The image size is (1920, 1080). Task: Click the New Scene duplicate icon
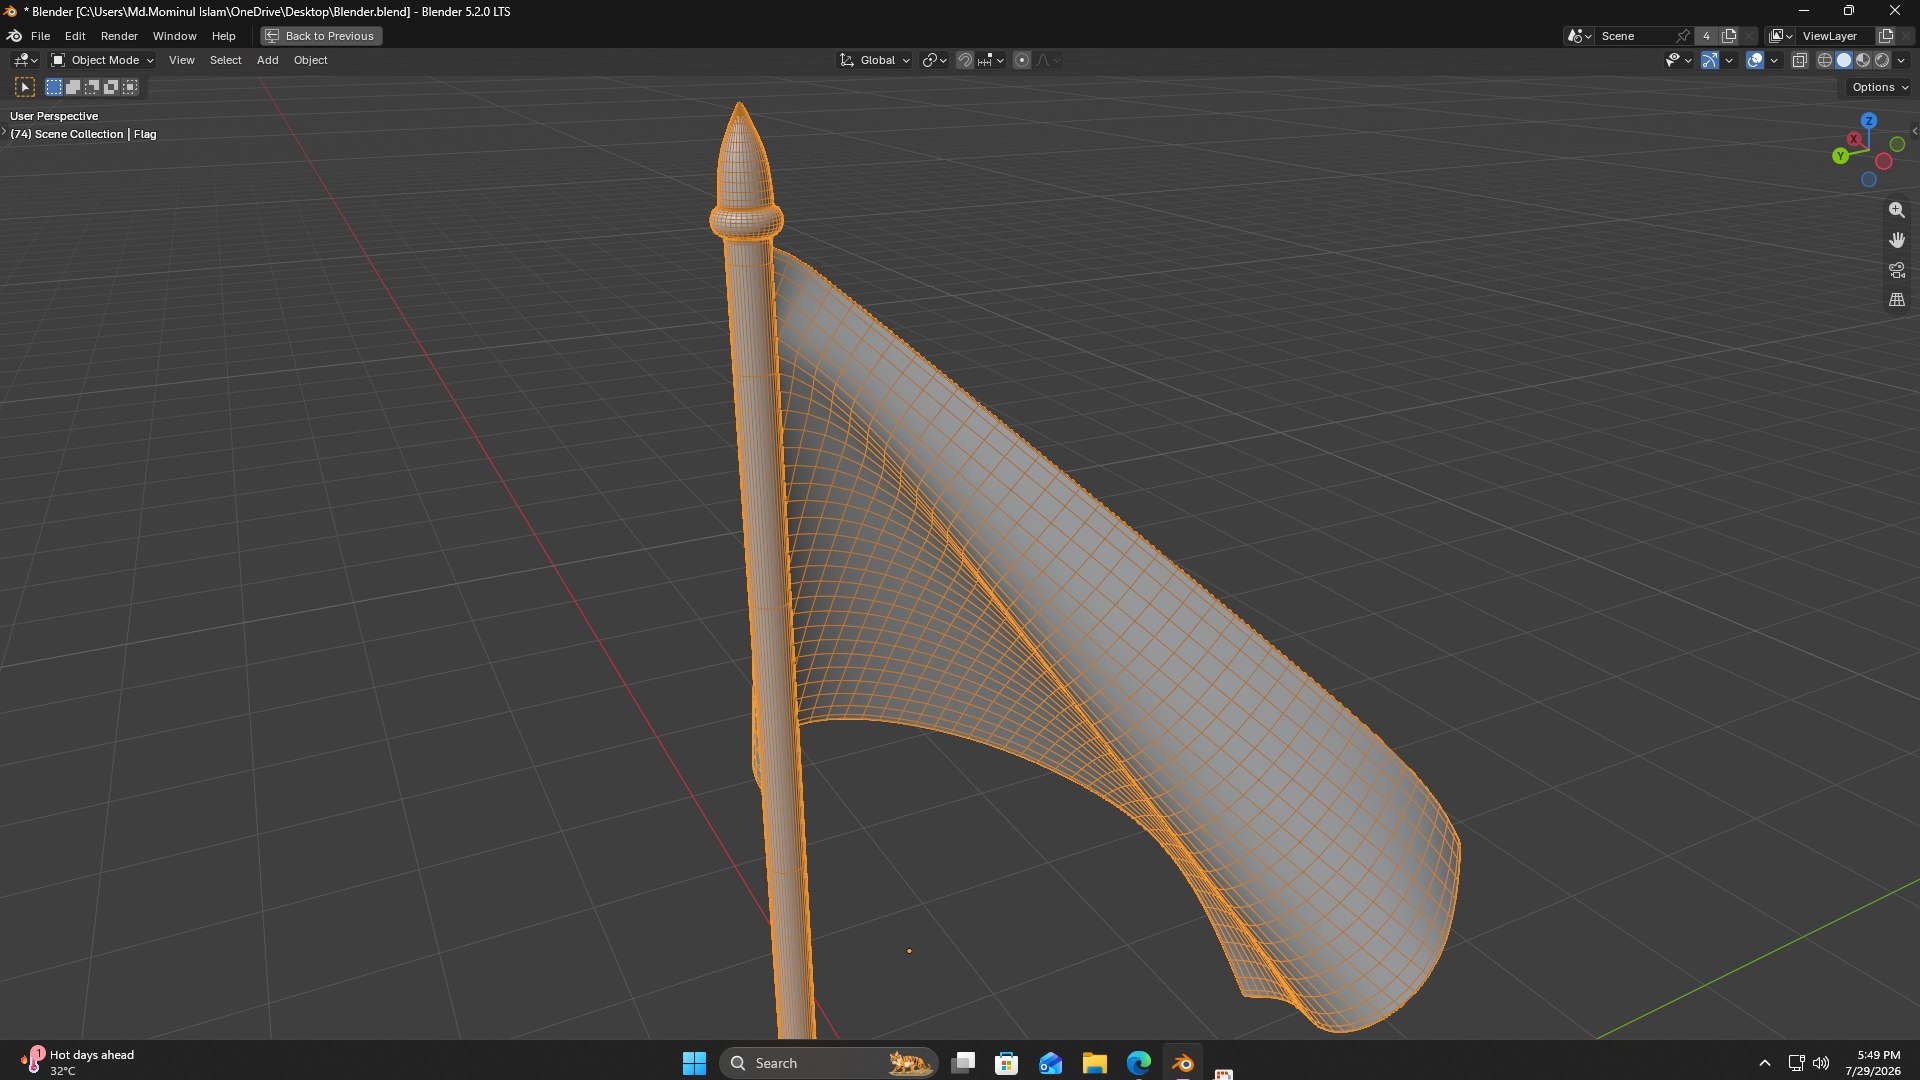(1729, 36)
